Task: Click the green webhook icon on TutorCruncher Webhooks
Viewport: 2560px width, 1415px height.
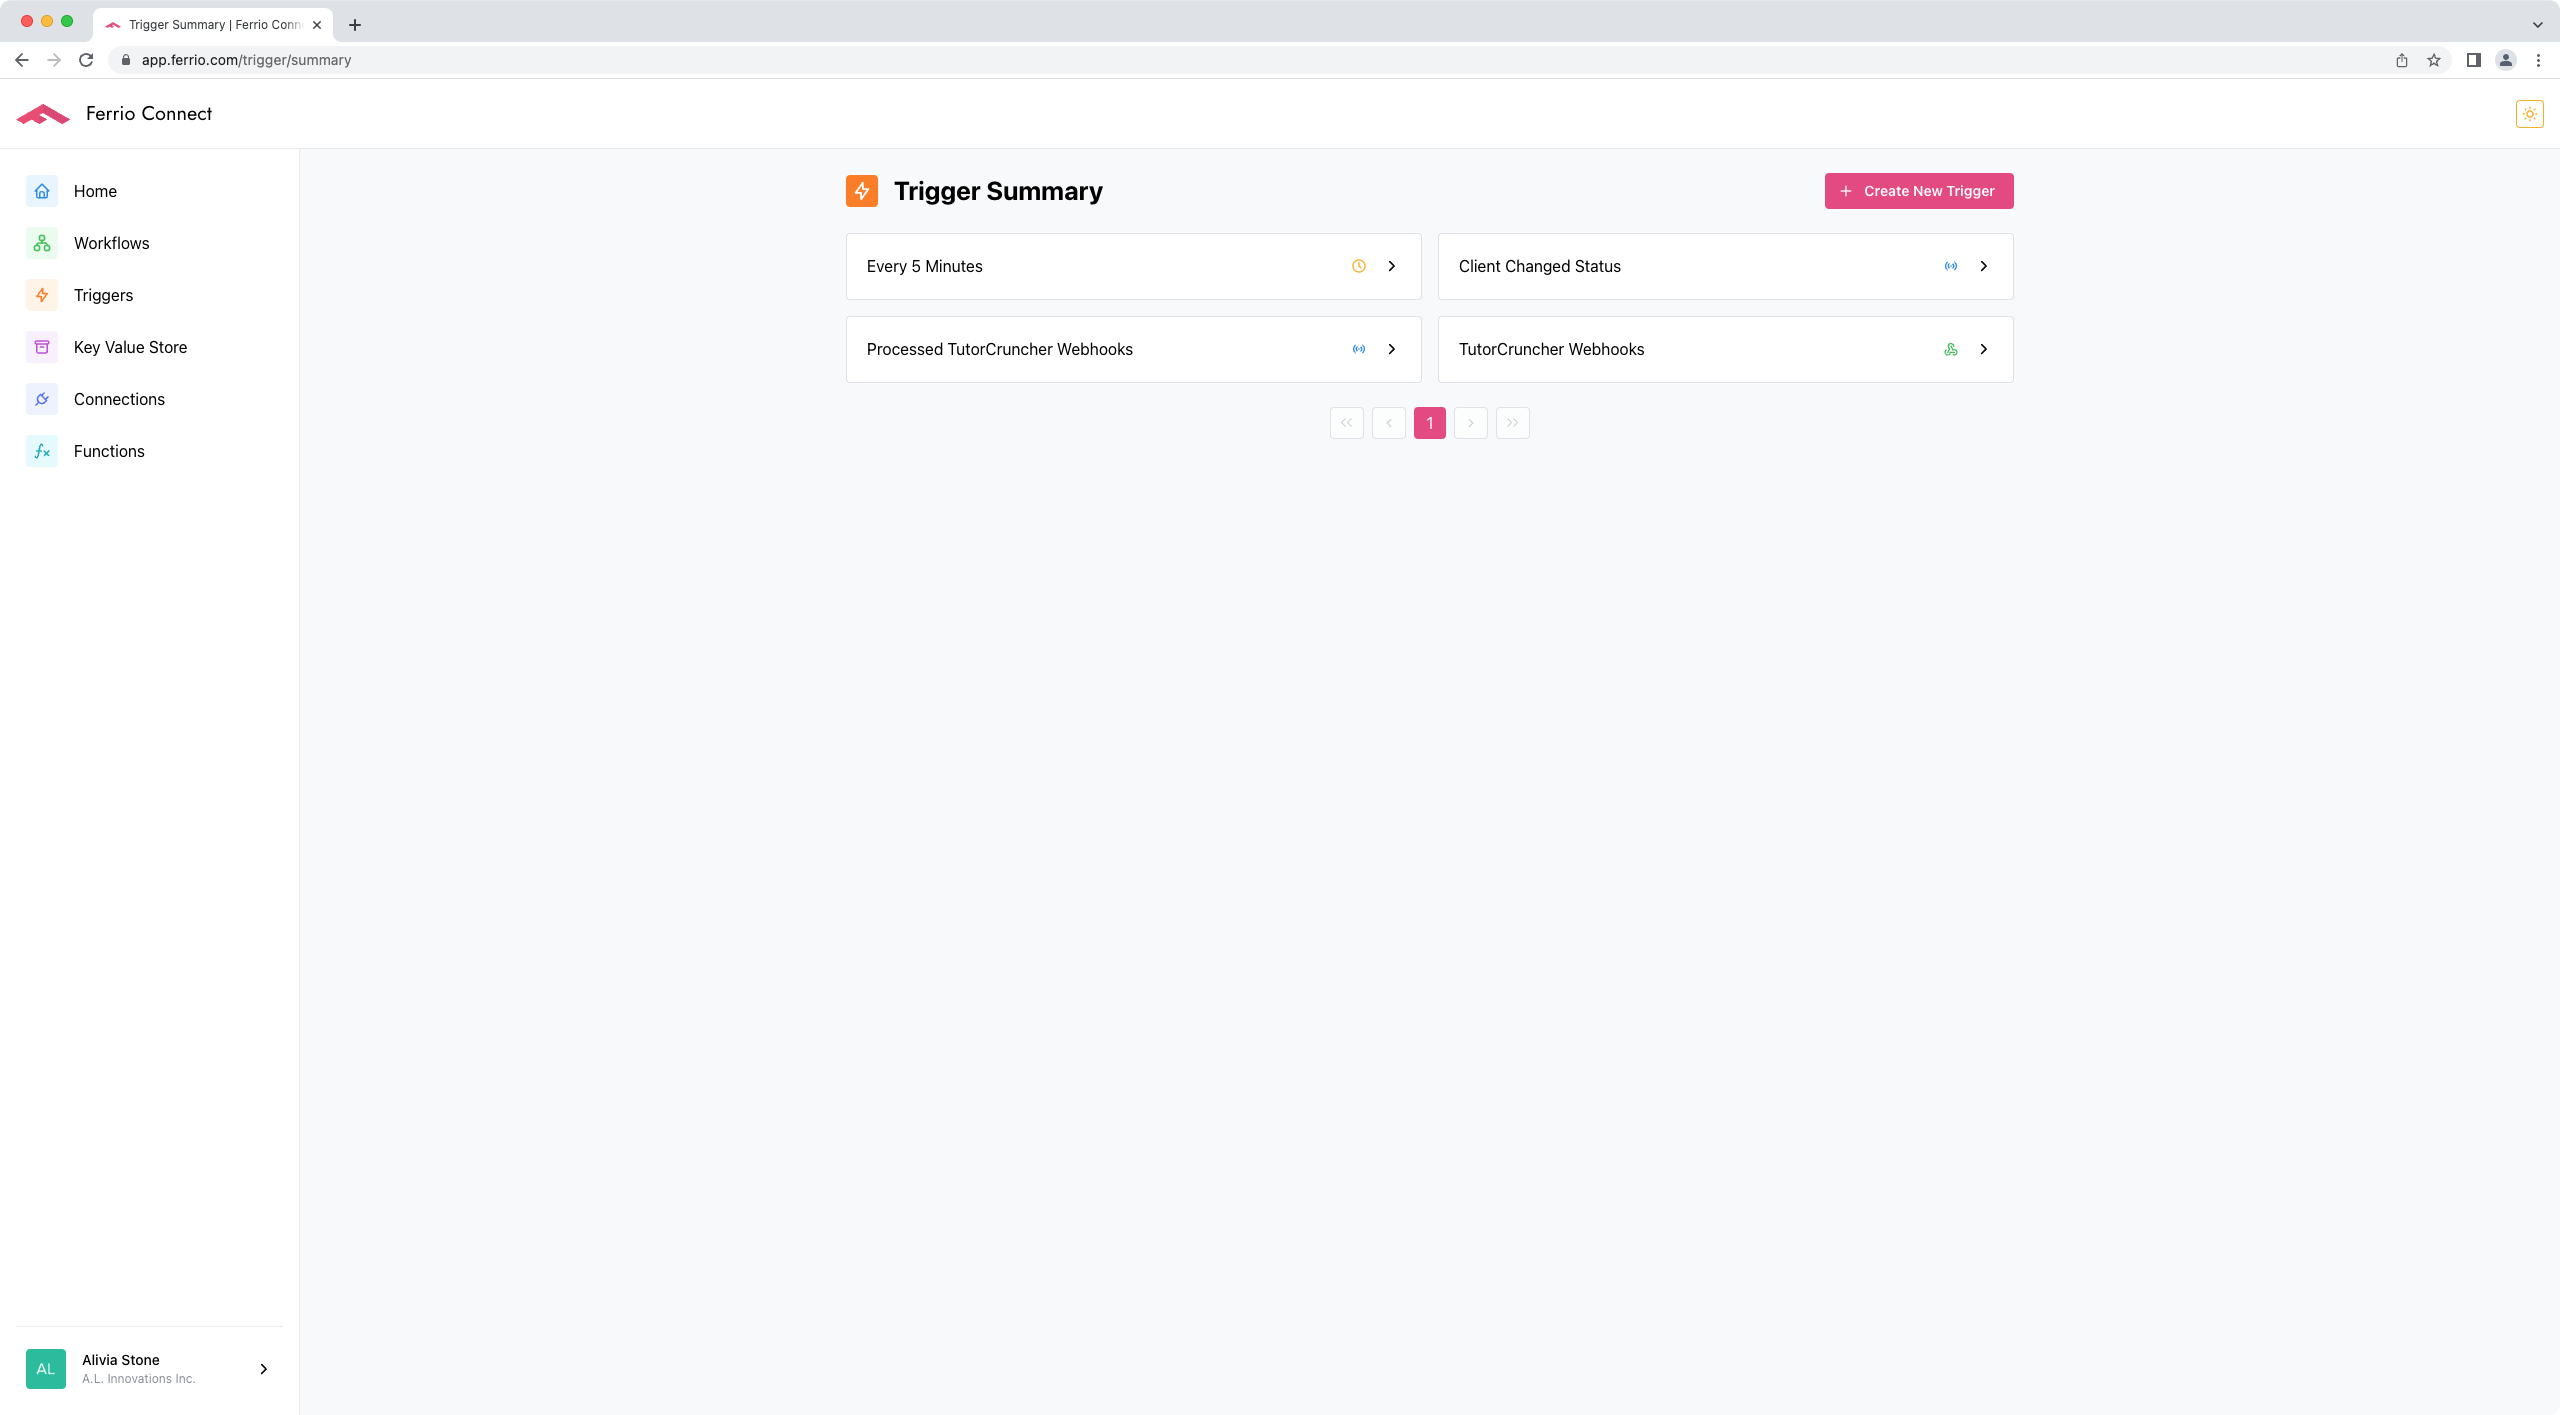Action: click(1952, 349)
